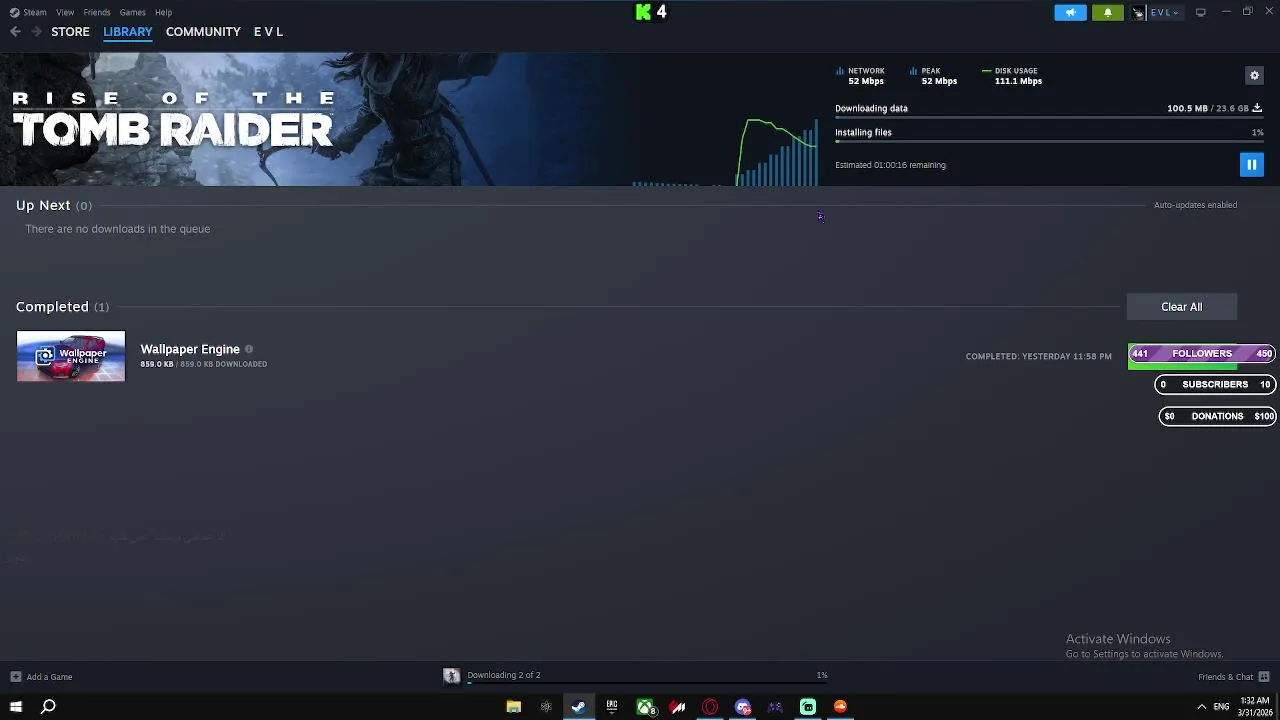Pause the Tomb Raider download
Image resolution: width=1280 pixels, height=720 pixels.
[x=1251, y=164]
